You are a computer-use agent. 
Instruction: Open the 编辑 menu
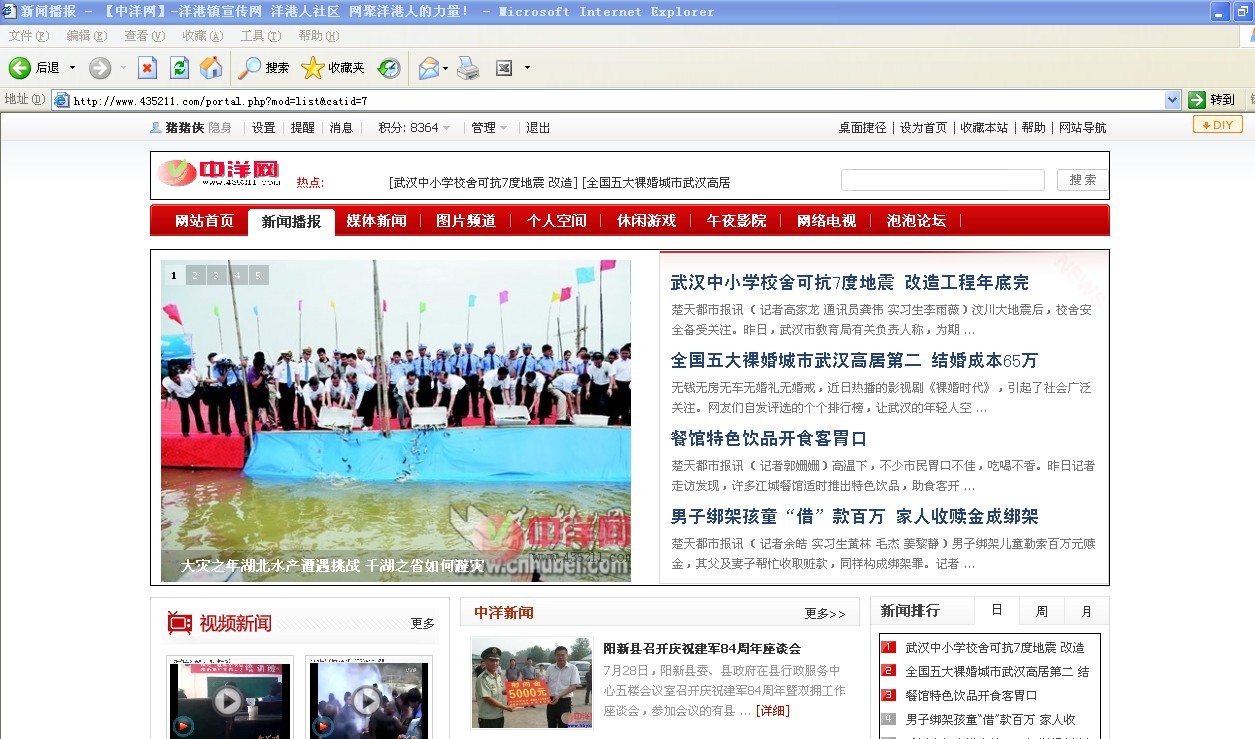click(86, 36)
